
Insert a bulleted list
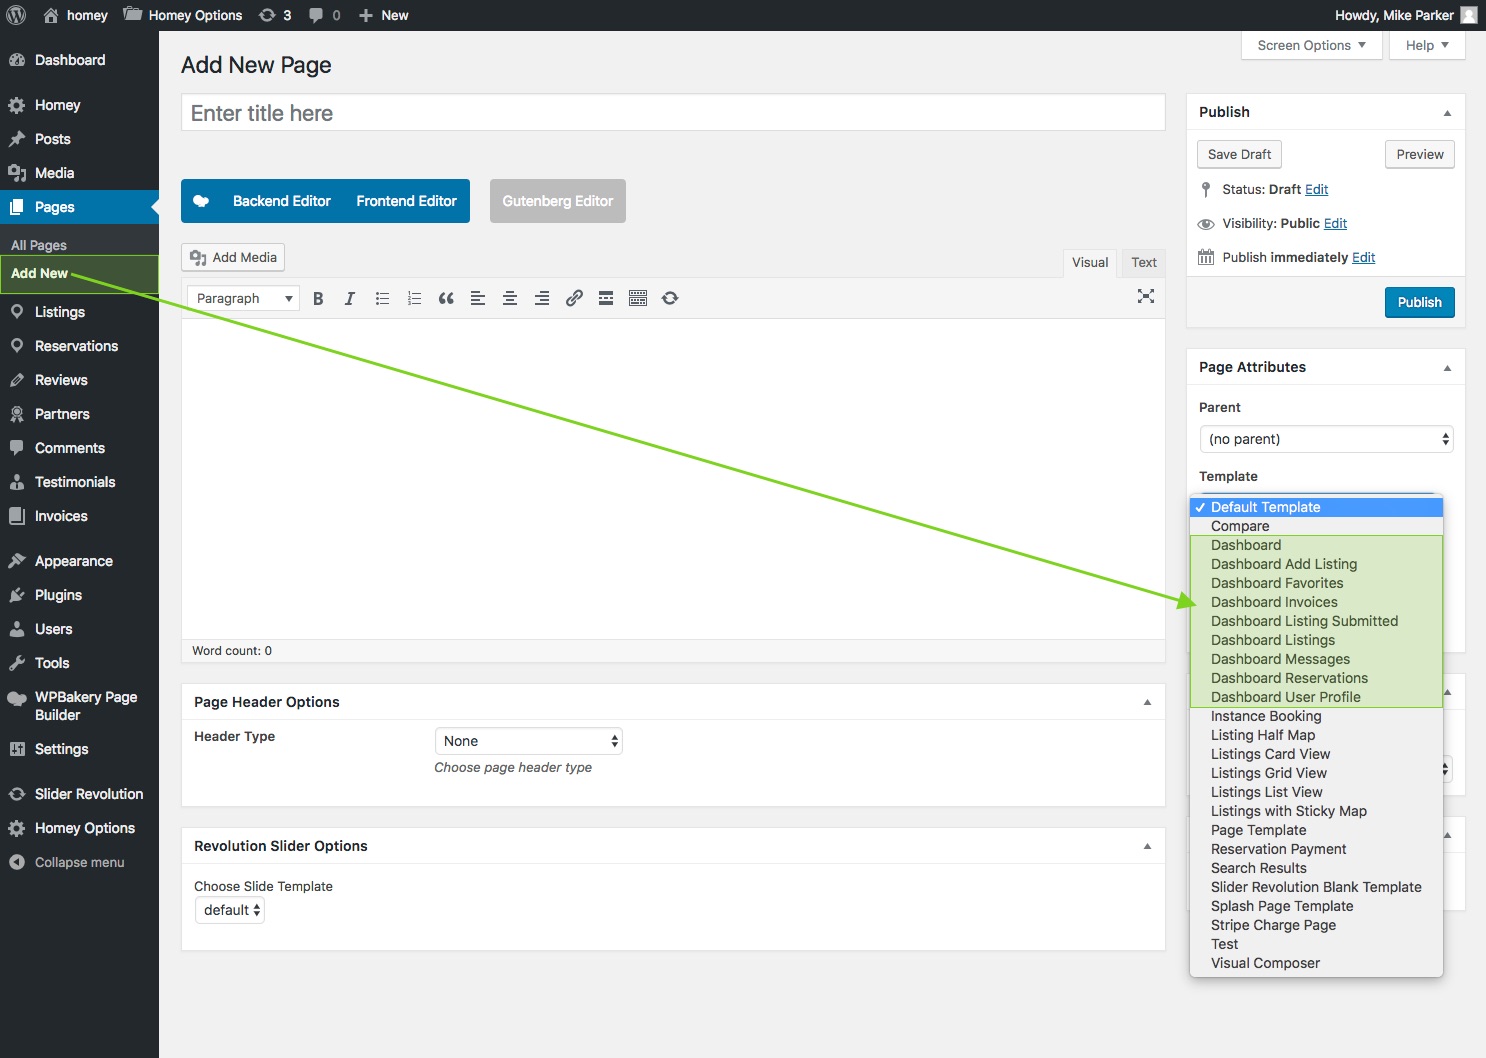382,298
